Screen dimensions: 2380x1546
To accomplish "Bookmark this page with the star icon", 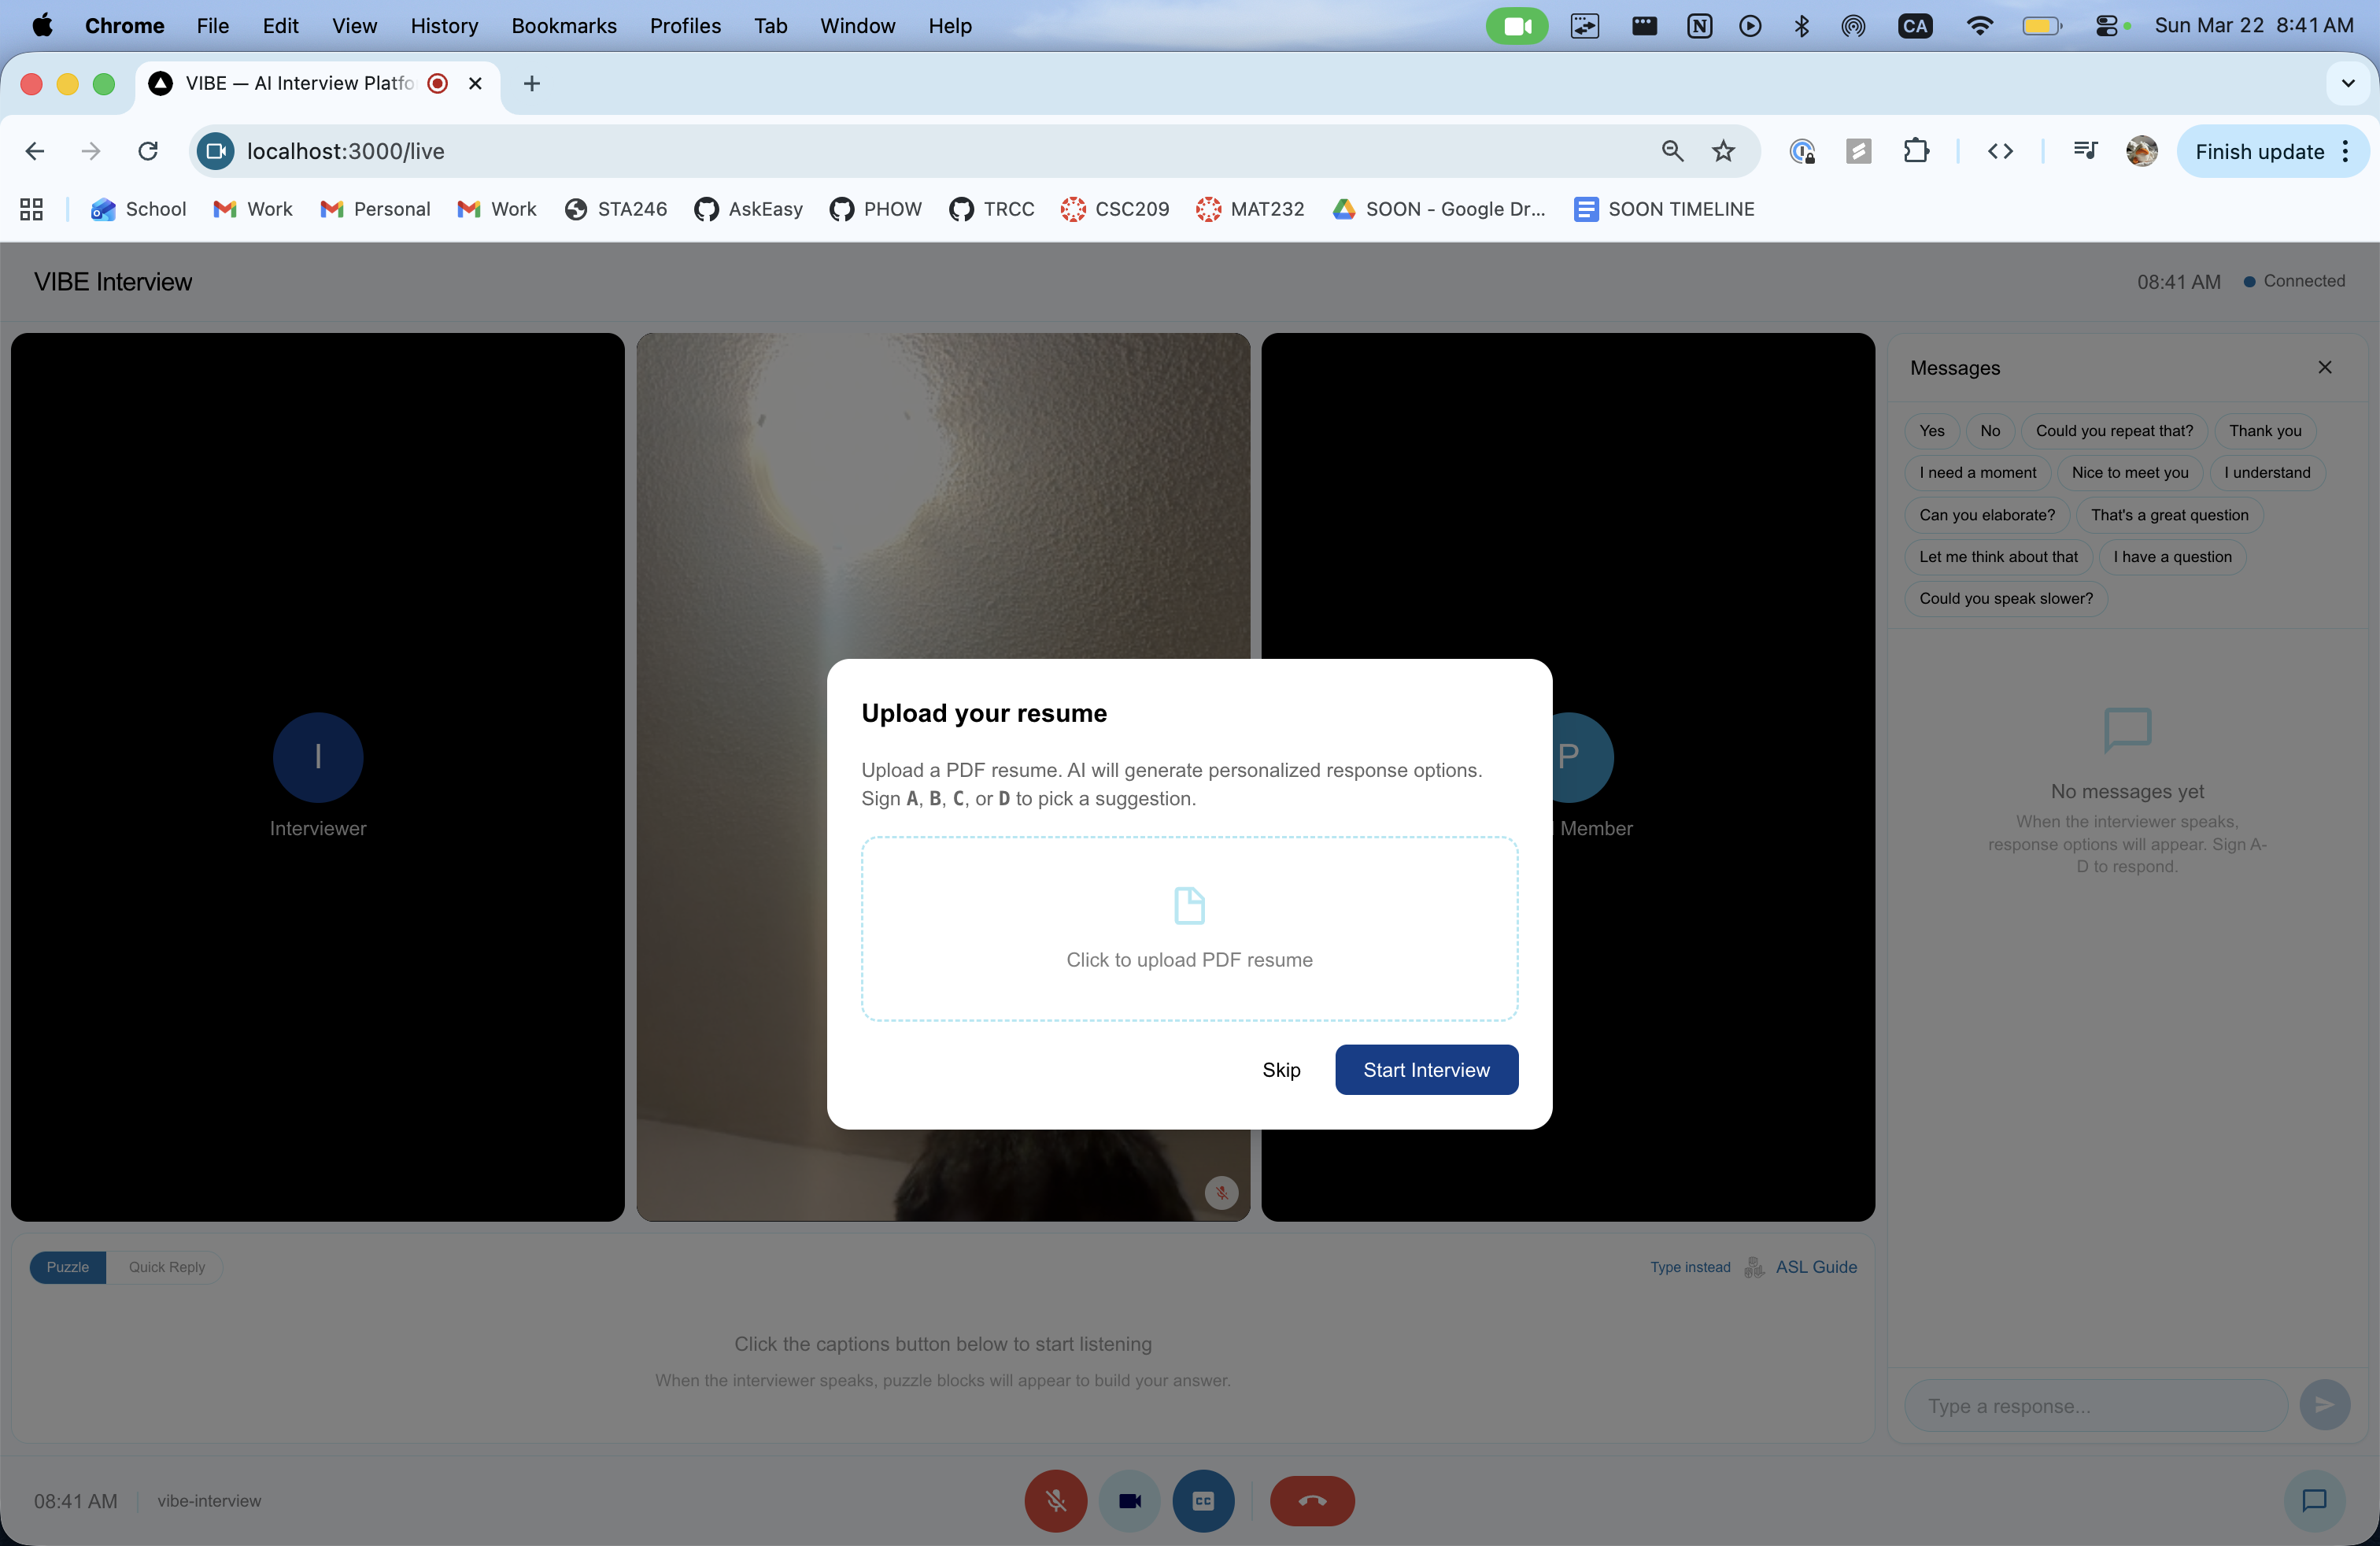I will tap(1723, 151).
